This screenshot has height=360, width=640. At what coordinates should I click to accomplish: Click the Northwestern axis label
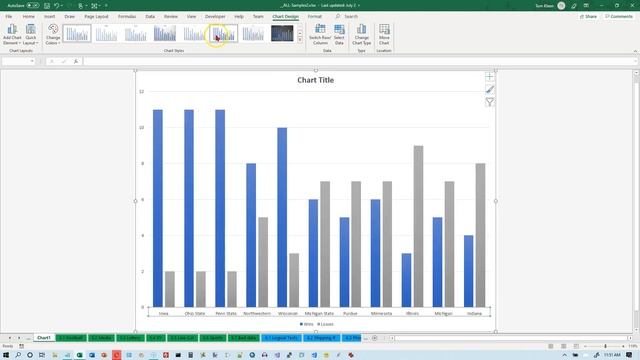coord(257,313)
